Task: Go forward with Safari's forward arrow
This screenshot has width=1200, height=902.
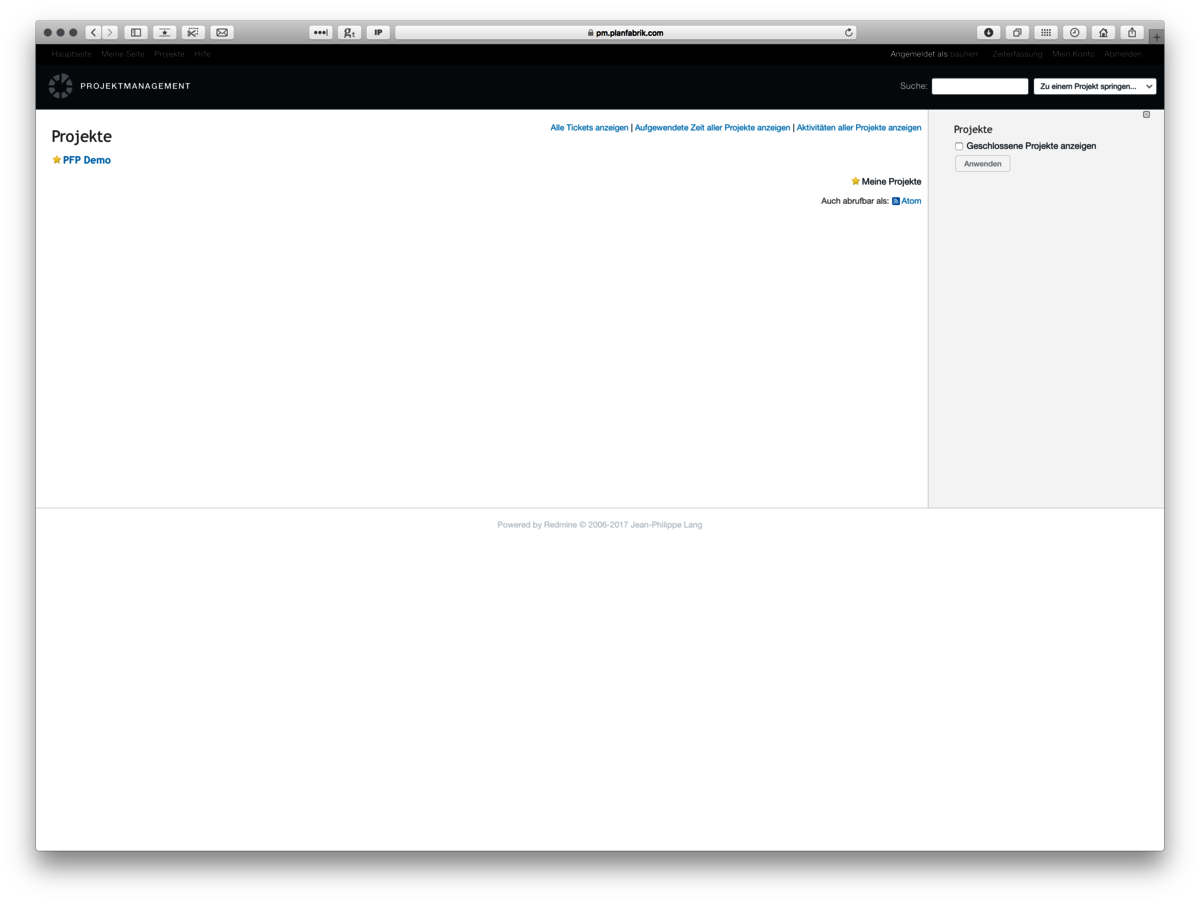Action: click(110, 33)
